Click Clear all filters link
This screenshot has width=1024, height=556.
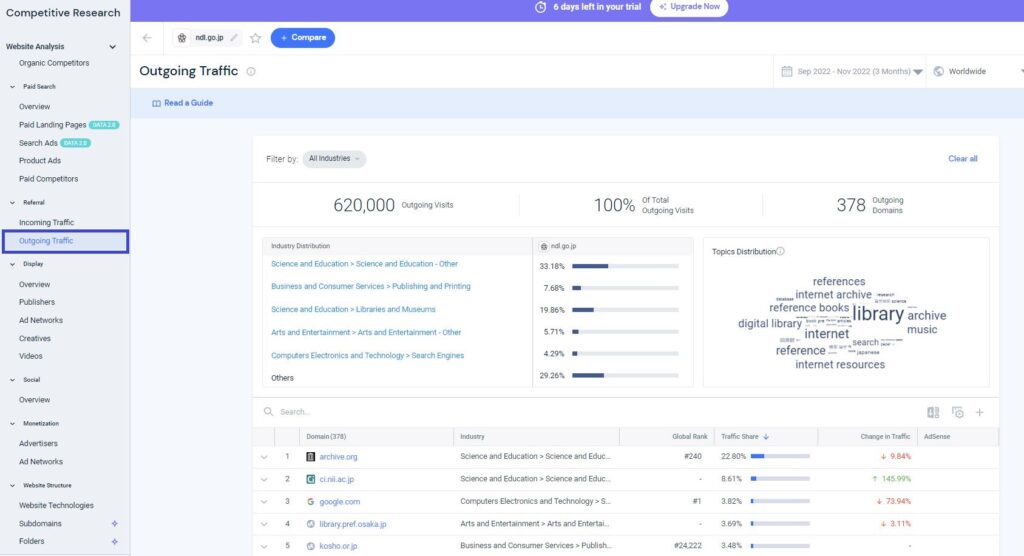[x=963, y=159]
